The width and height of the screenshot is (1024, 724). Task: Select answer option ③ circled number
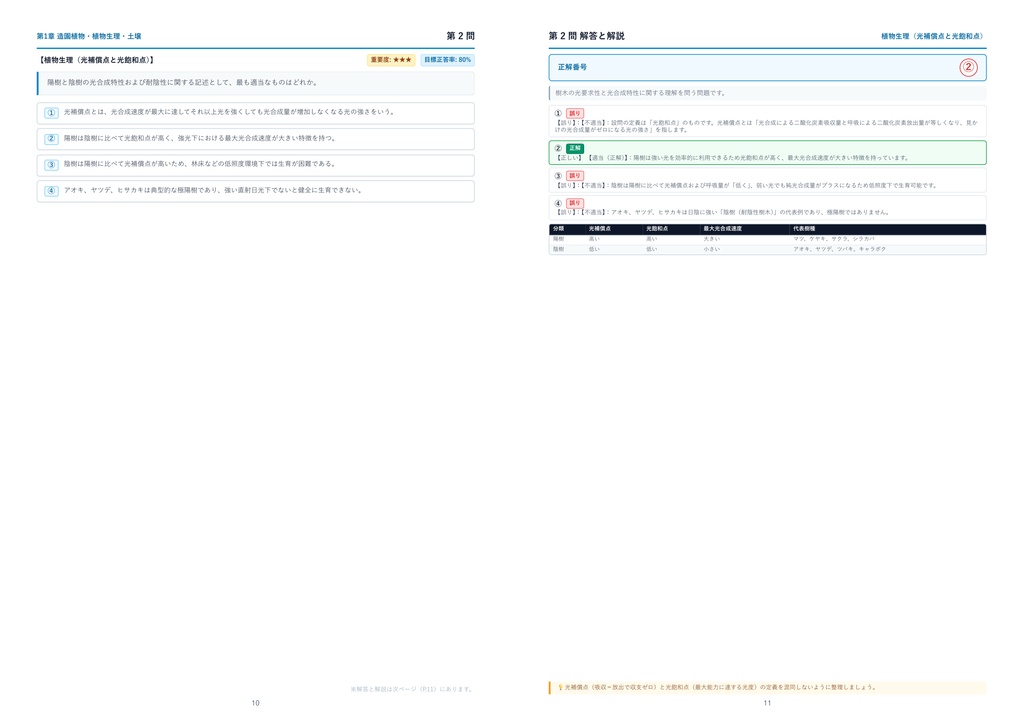click(52, 165)
